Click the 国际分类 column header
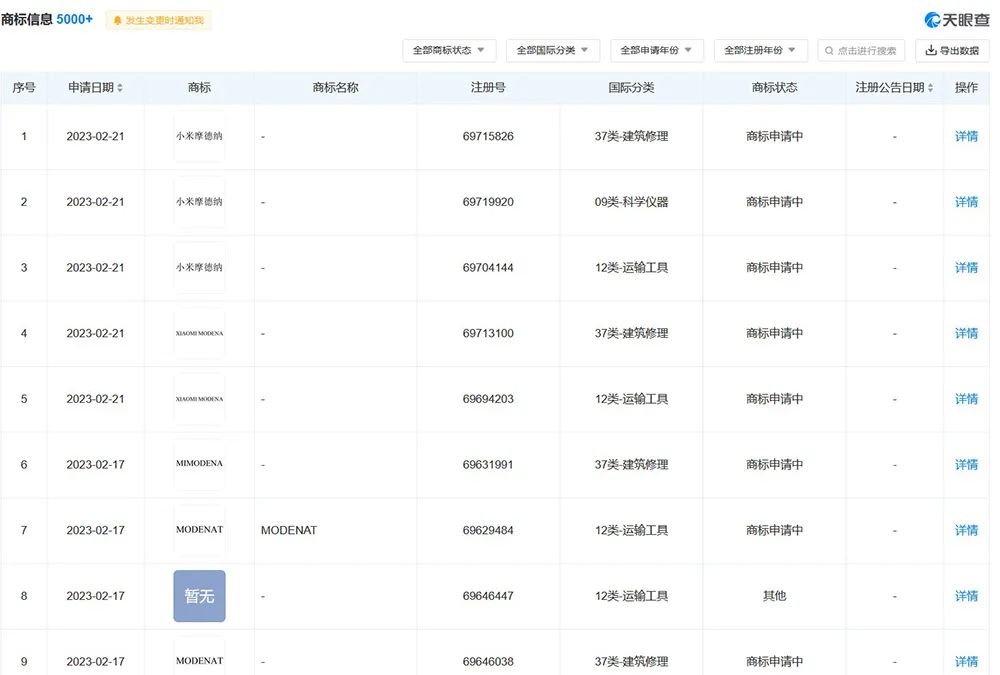Screen dimensions: 1000x675 [x=631, y=87]
